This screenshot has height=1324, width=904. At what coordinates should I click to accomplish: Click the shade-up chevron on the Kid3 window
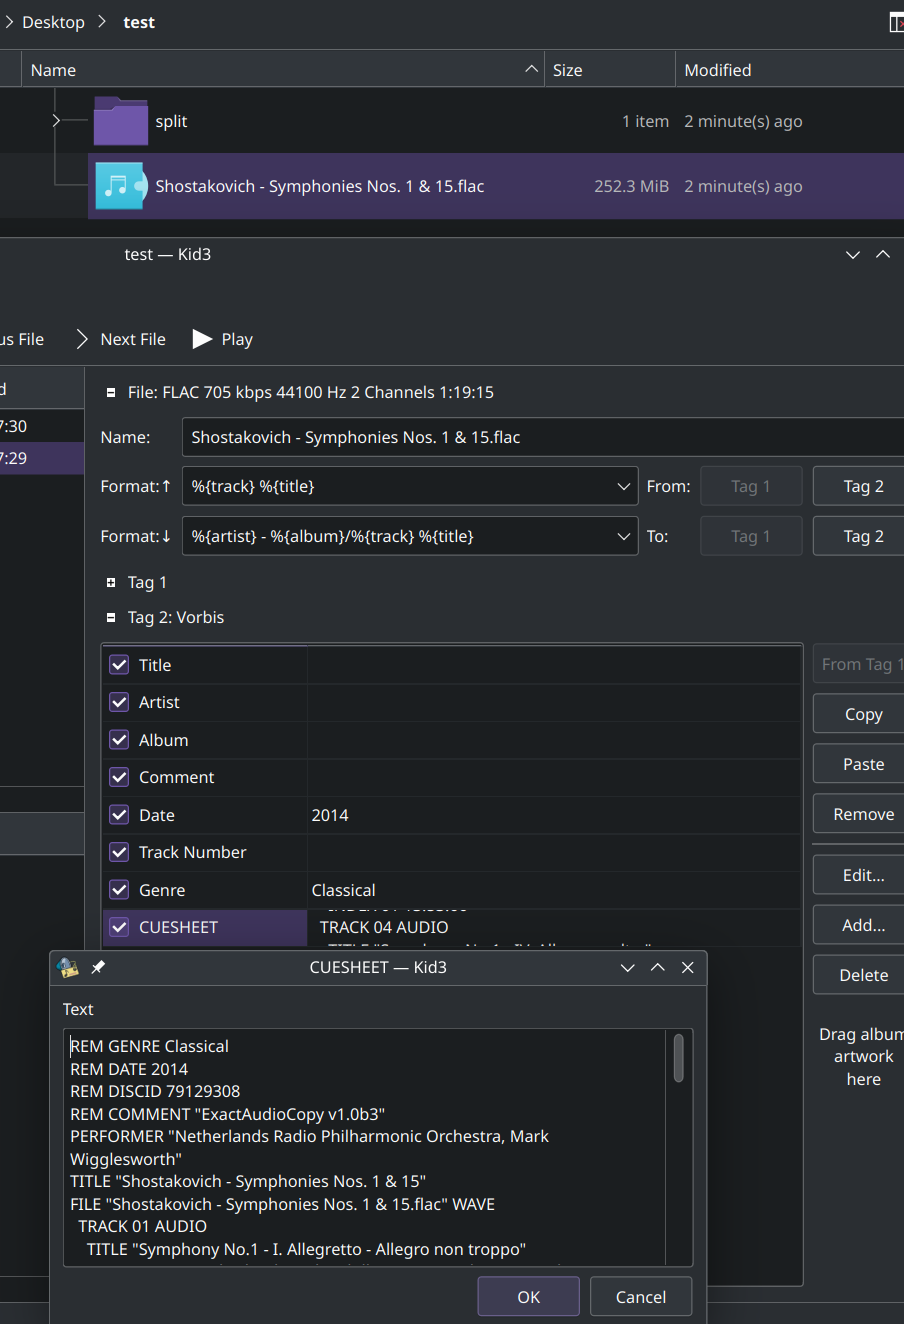(883, 254)
